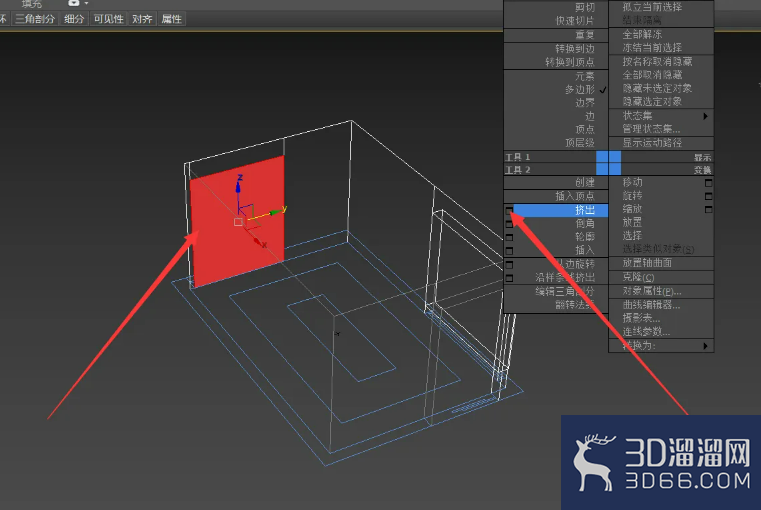Click the 工具 1 quad header
The image size is (761, 510).
[518, 157]
